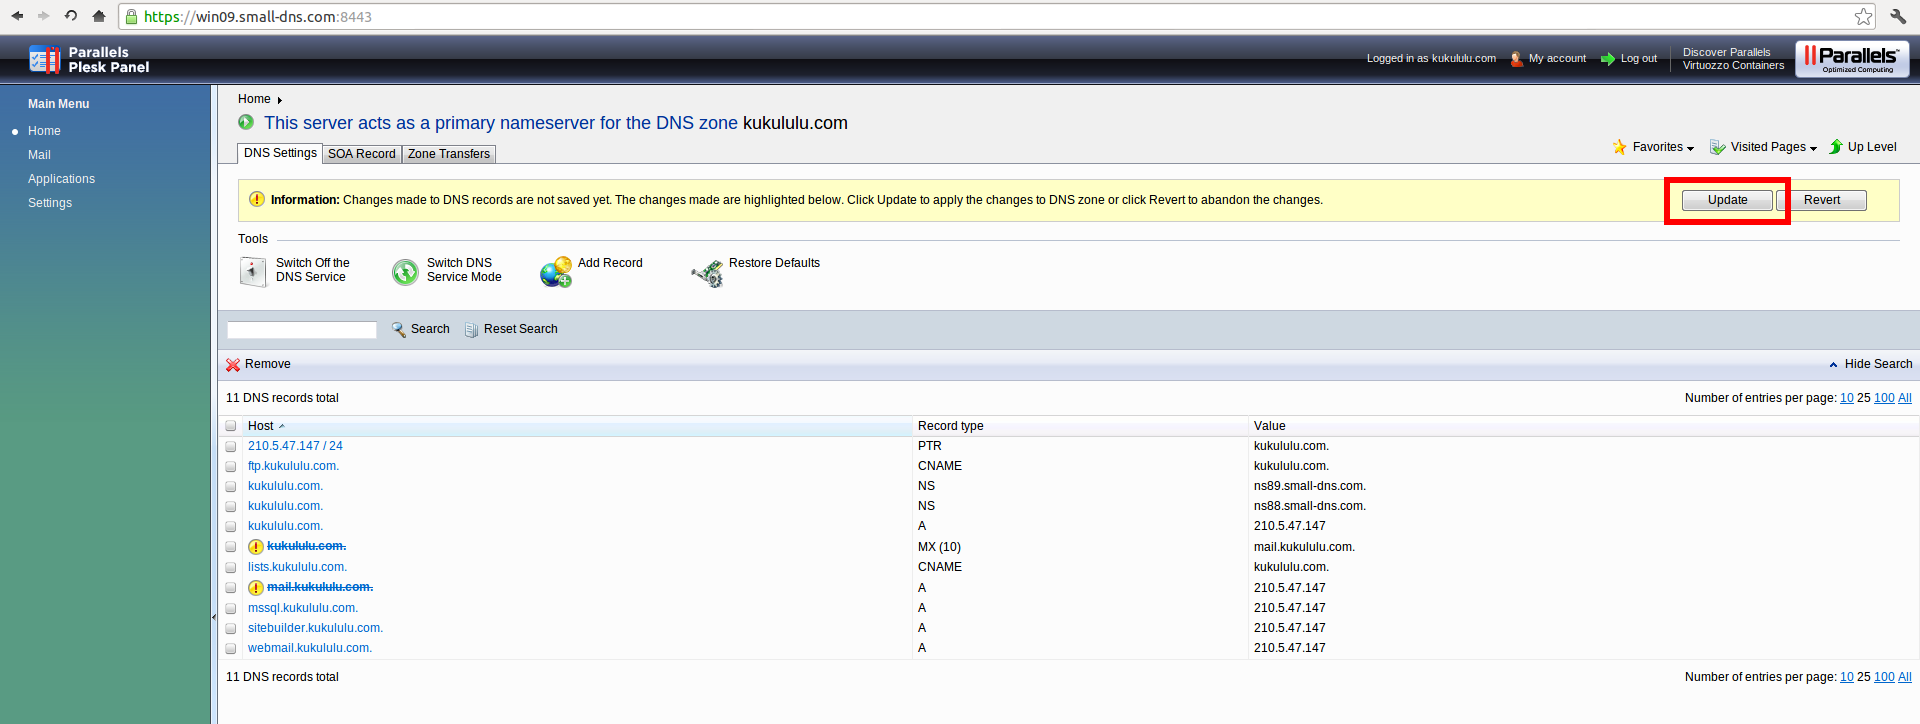This screenshot has width=1920, height=724.
Task: Click the Up Level green arrow icon
Action: coord(1836,147)
